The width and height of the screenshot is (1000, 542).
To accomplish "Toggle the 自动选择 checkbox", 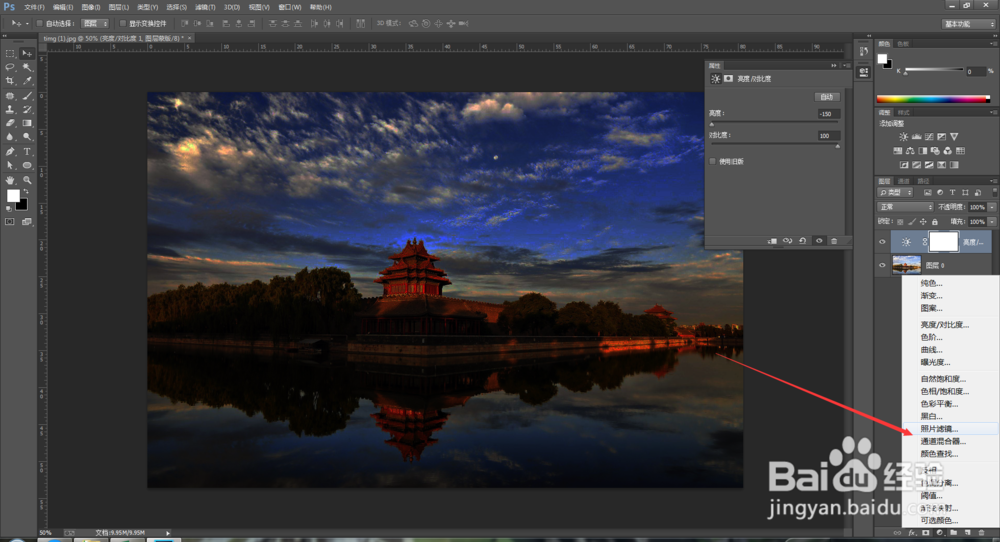I will (39, 24).
